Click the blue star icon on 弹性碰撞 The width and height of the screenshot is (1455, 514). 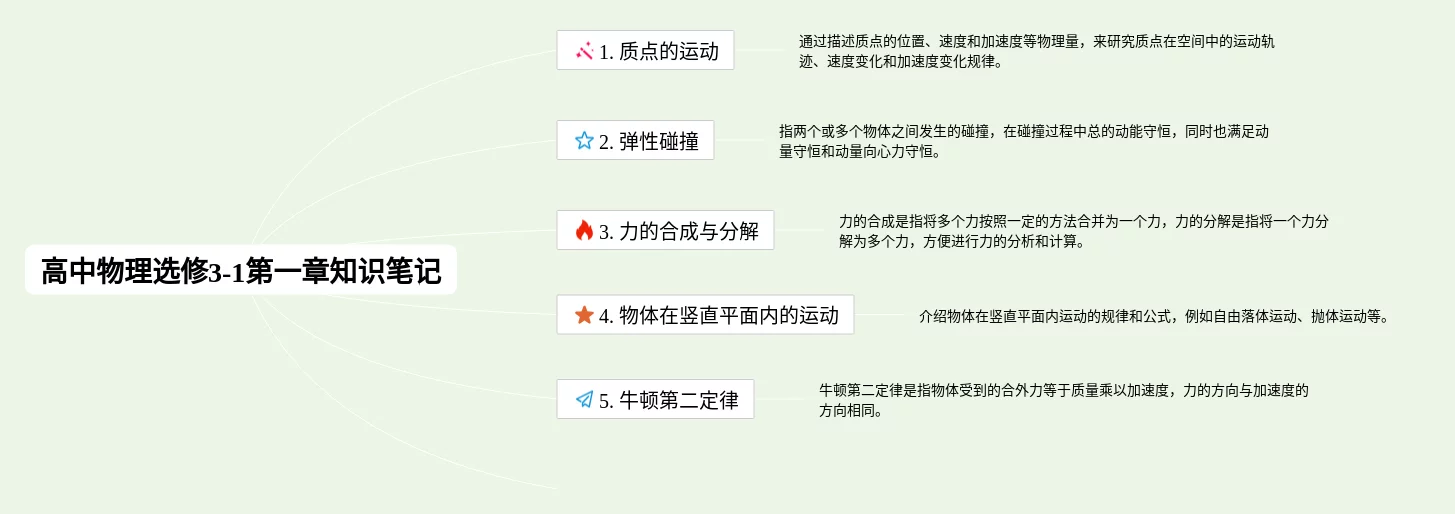click(584, 140)
